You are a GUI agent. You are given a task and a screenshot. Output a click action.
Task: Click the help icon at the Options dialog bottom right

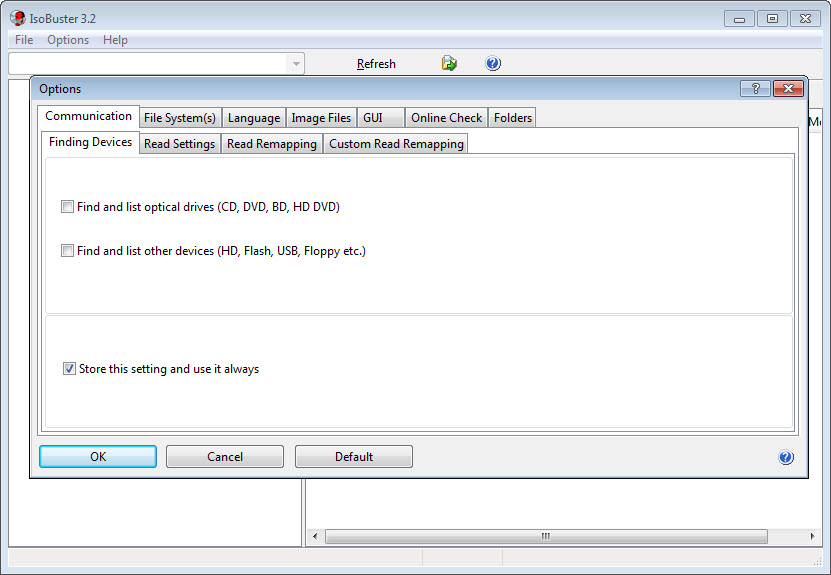pyautogui.click(x=786, y=457)
